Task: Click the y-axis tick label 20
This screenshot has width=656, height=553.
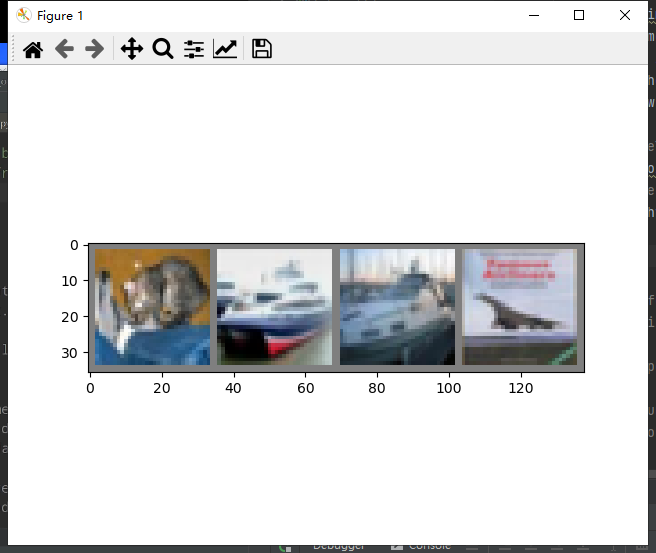Action: pyautogui.click(x=70, y=317)
